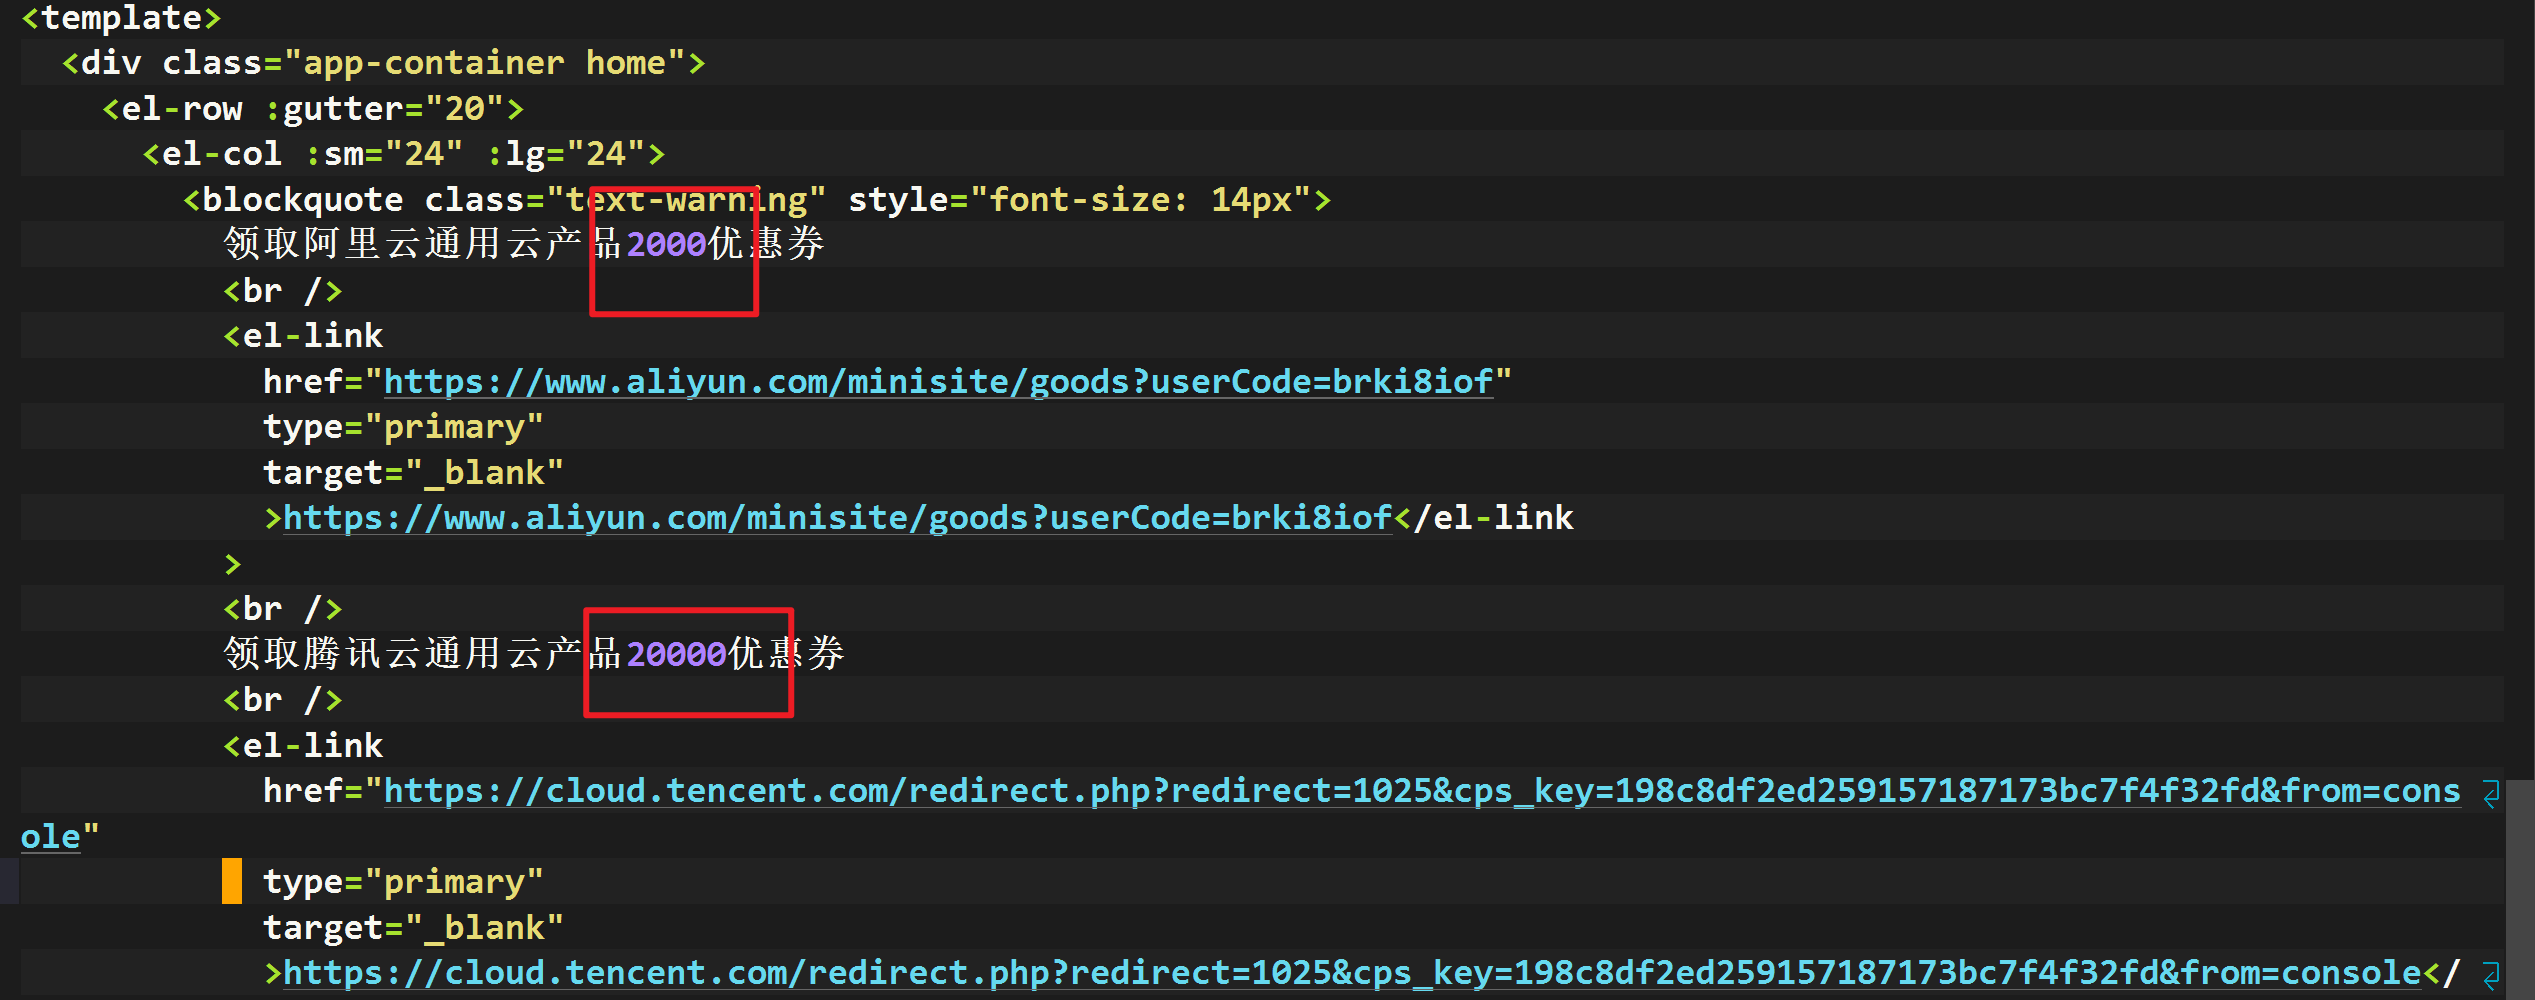The width and height of the screenshot is (2535, 1000).
Task: Click type="primary" on the cursor-marked line
Action: [404, 882]
